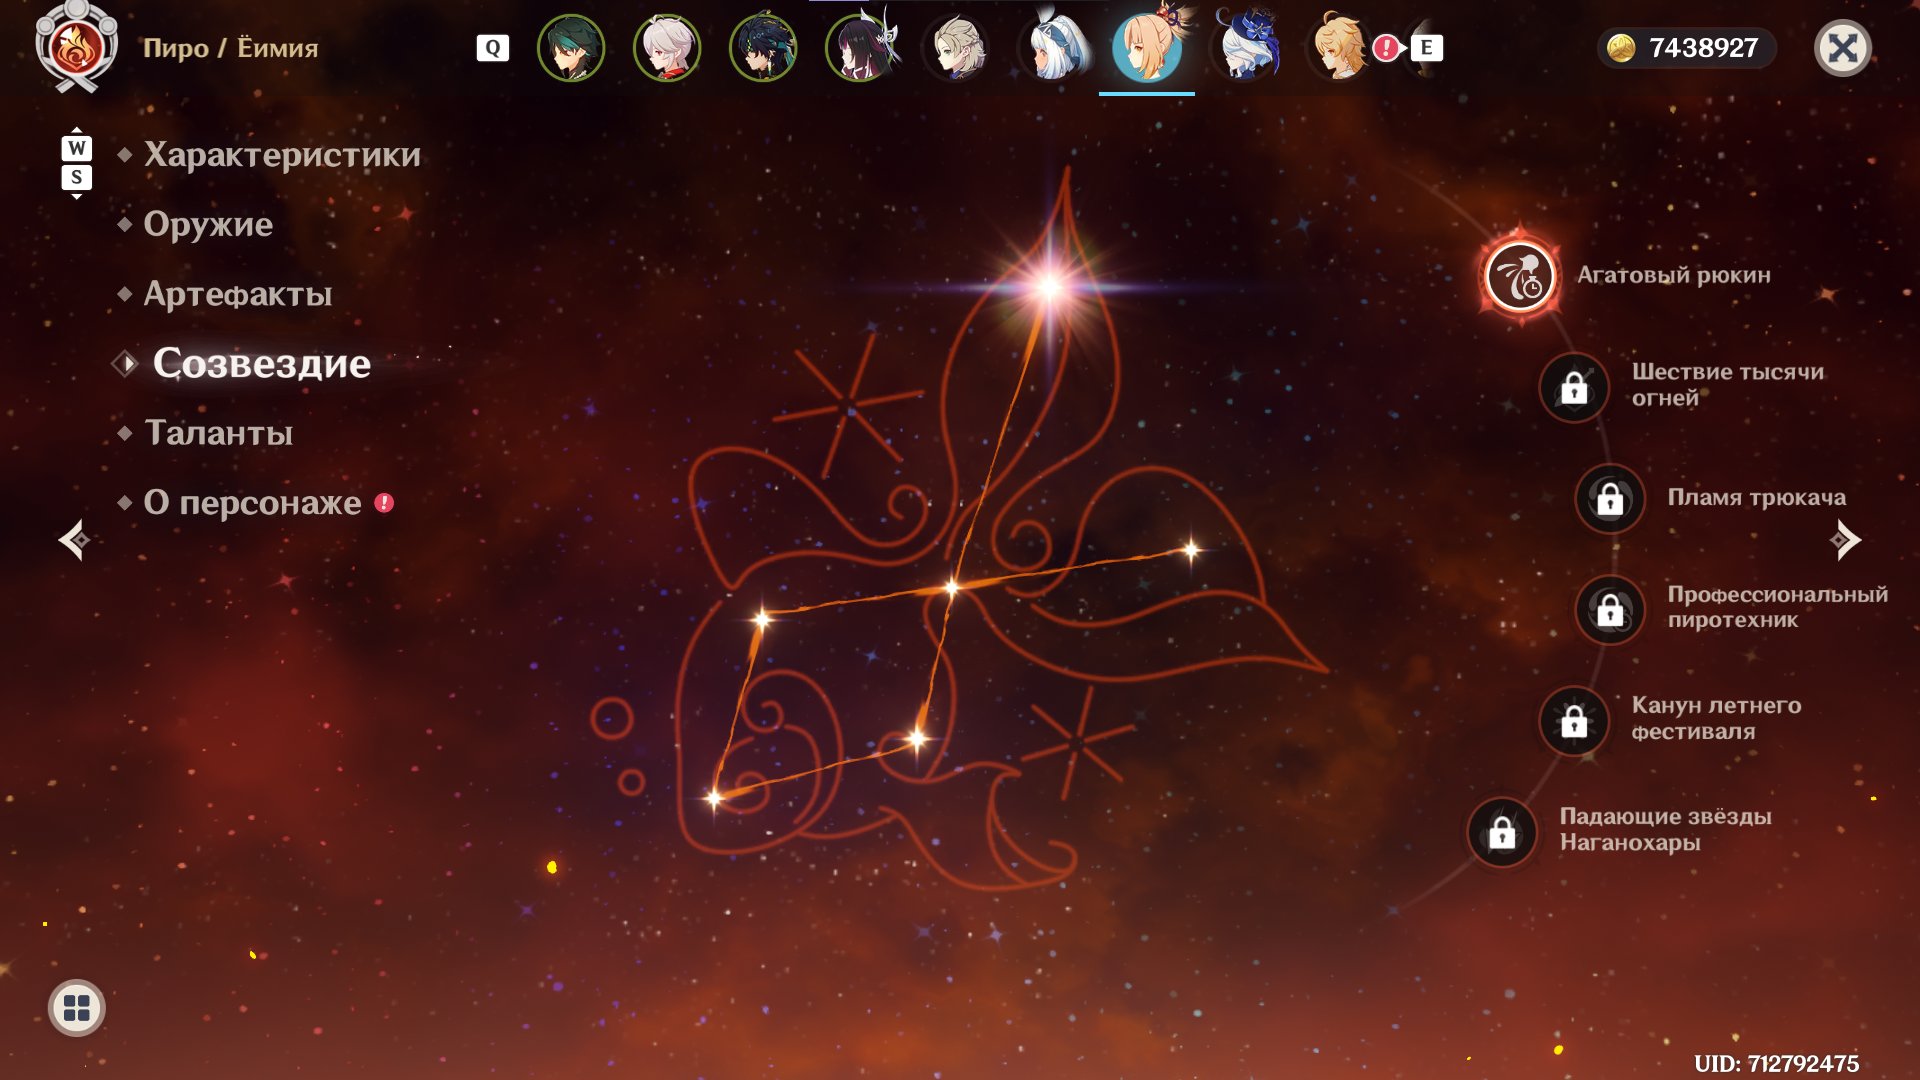
Task: Go to previous character with left arrow
Action: pos(74,540)
